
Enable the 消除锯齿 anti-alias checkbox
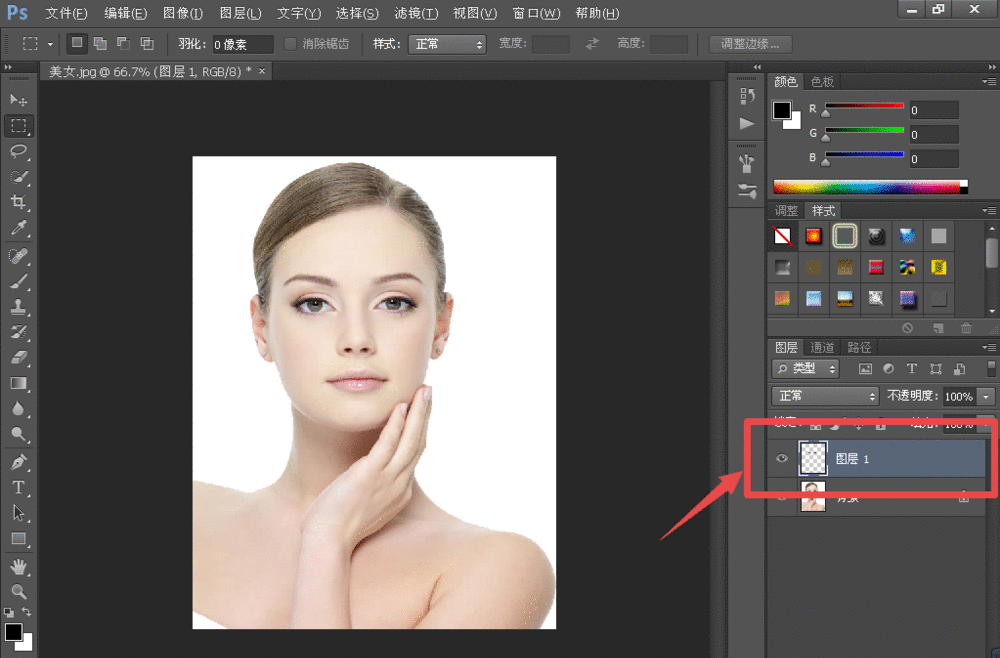coord(291,44)
